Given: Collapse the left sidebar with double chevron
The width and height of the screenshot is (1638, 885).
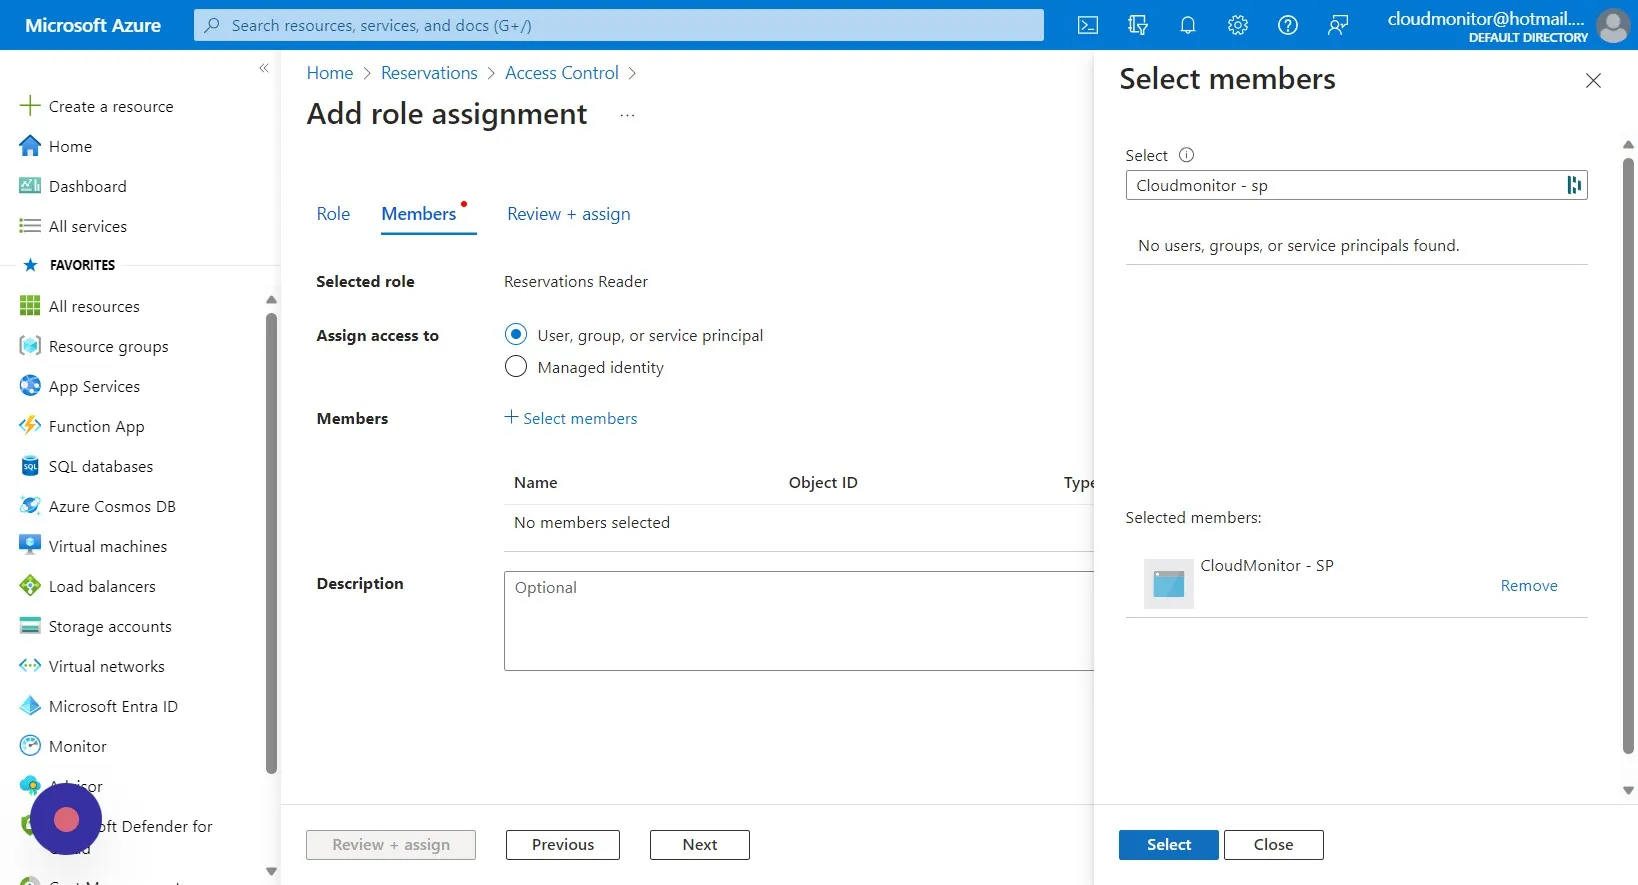Looking at the screenshot, I should pos(264,68).
